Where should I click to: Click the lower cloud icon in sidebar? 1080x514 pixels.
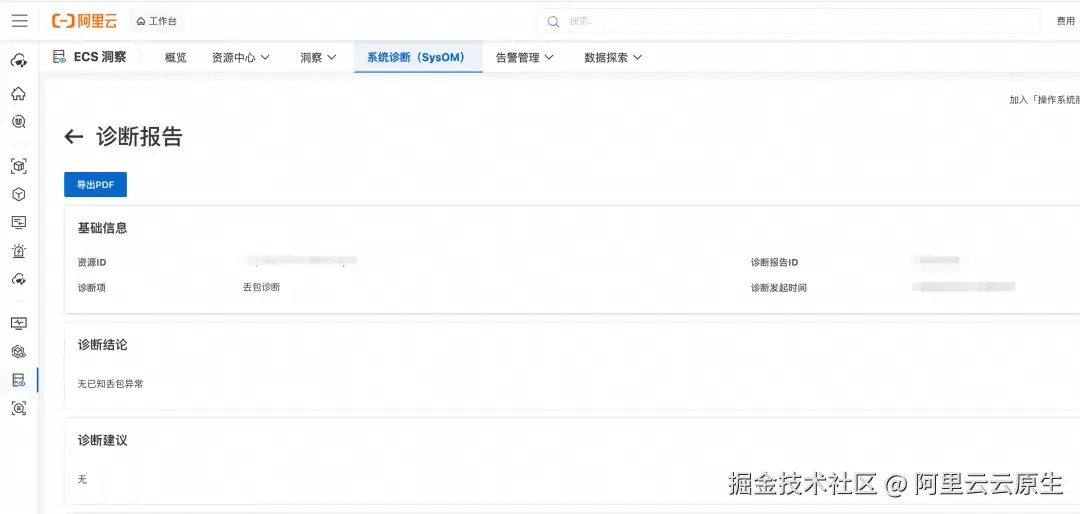(x=19, y=279)
